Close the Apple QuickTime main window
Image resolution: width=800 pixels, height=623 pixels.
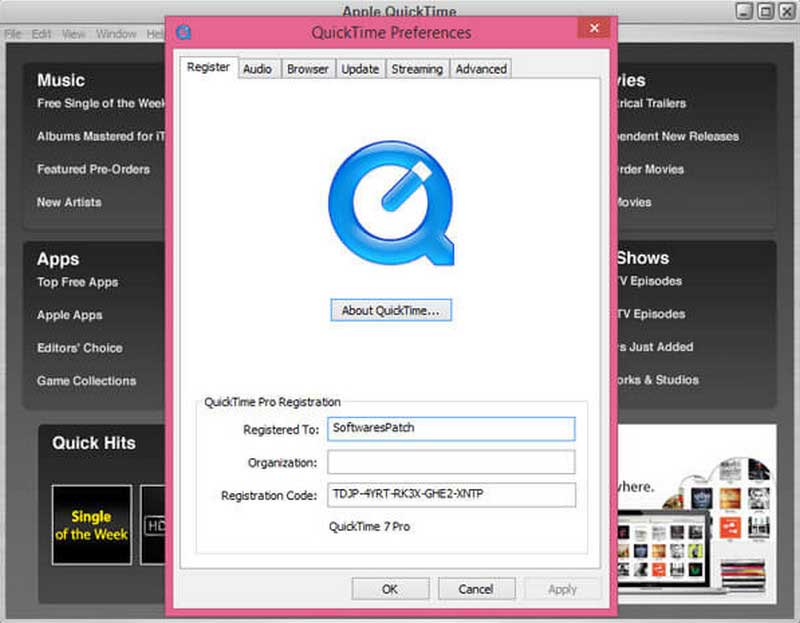tap(787, 11)
